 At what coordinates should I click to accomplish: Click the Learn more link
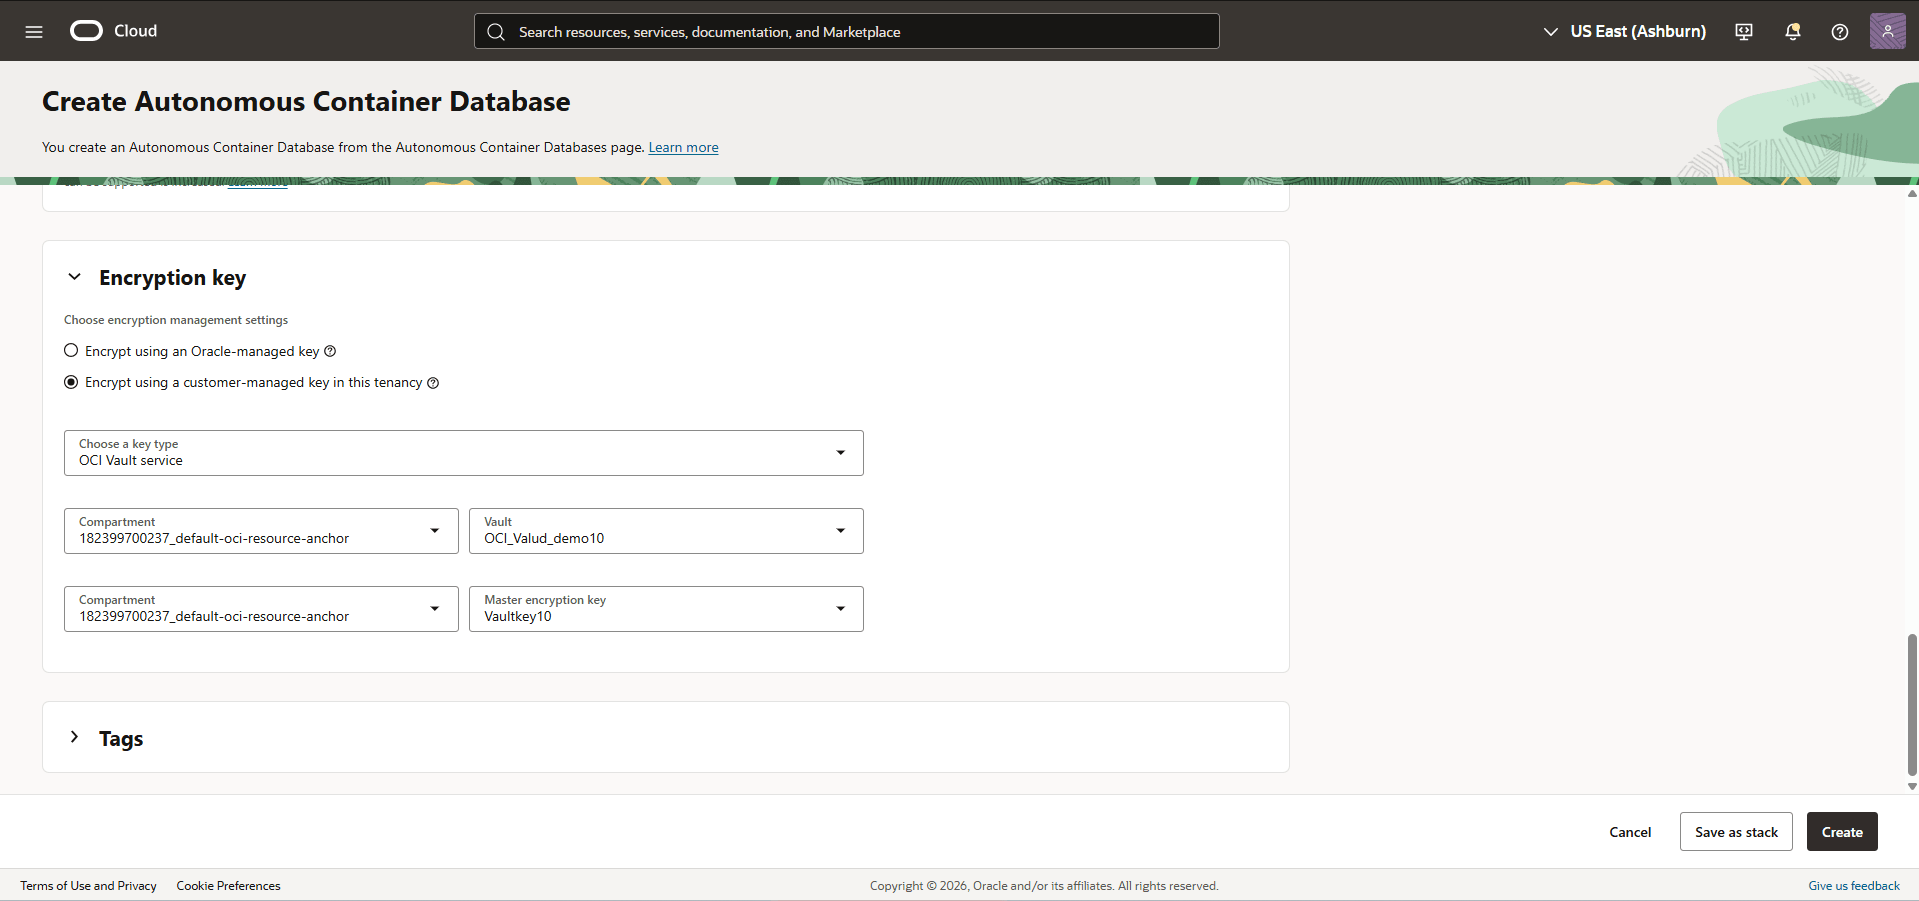[x=683, y=147]
